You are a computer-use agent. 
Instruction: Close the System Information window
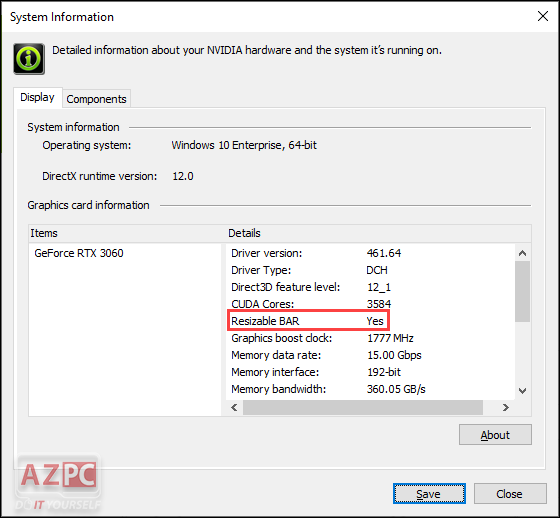tap(542, 16)
